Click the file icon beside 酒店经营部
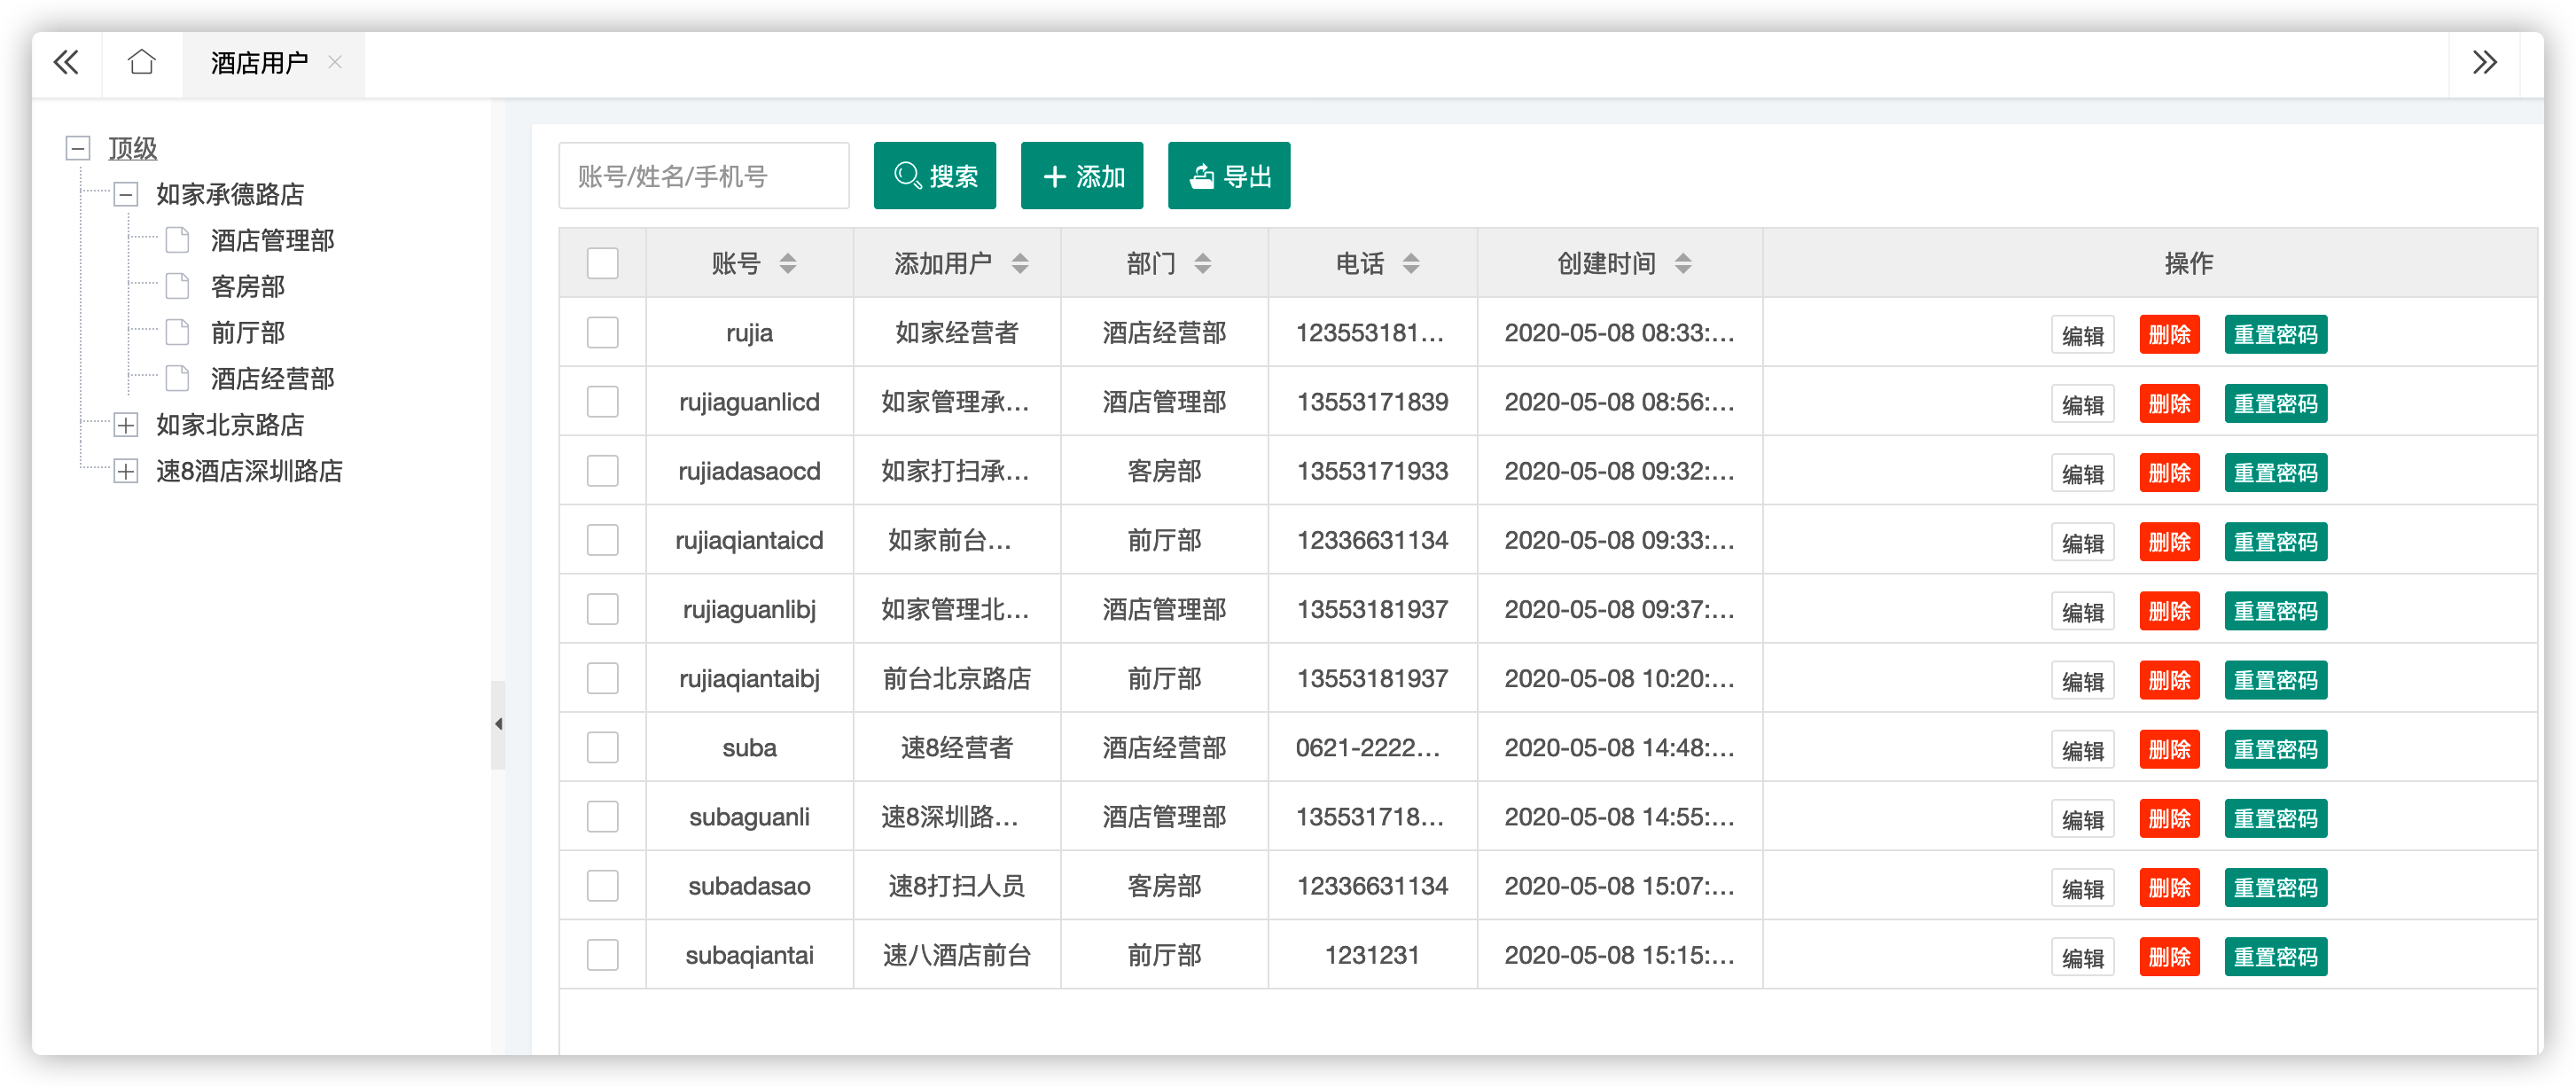Viewport: 2576px width, 1087px height. pos(178,378)
